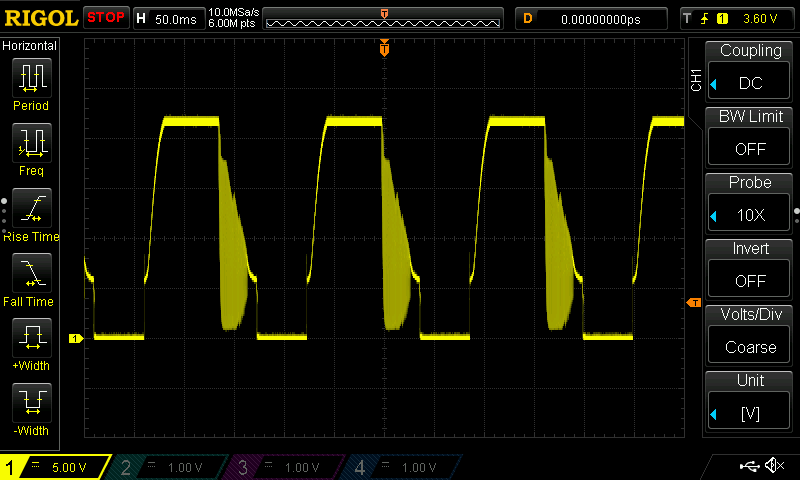The height and width of the screenshot is (480, 800).
Task: Click the CH1 vertical menu label
Action: (695, 80)
